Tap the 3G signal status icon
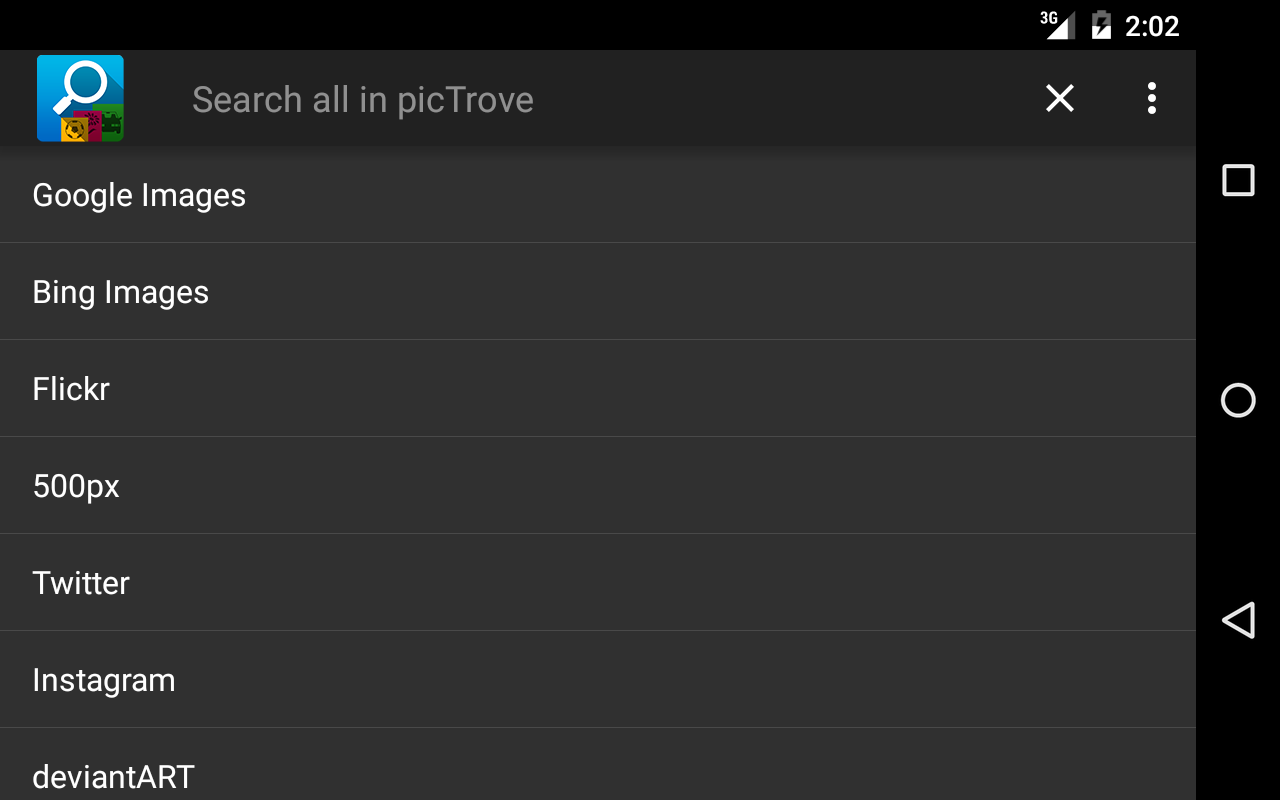Image resolution: width=1280 pixels, height=800 pixels. [1056, 24]
